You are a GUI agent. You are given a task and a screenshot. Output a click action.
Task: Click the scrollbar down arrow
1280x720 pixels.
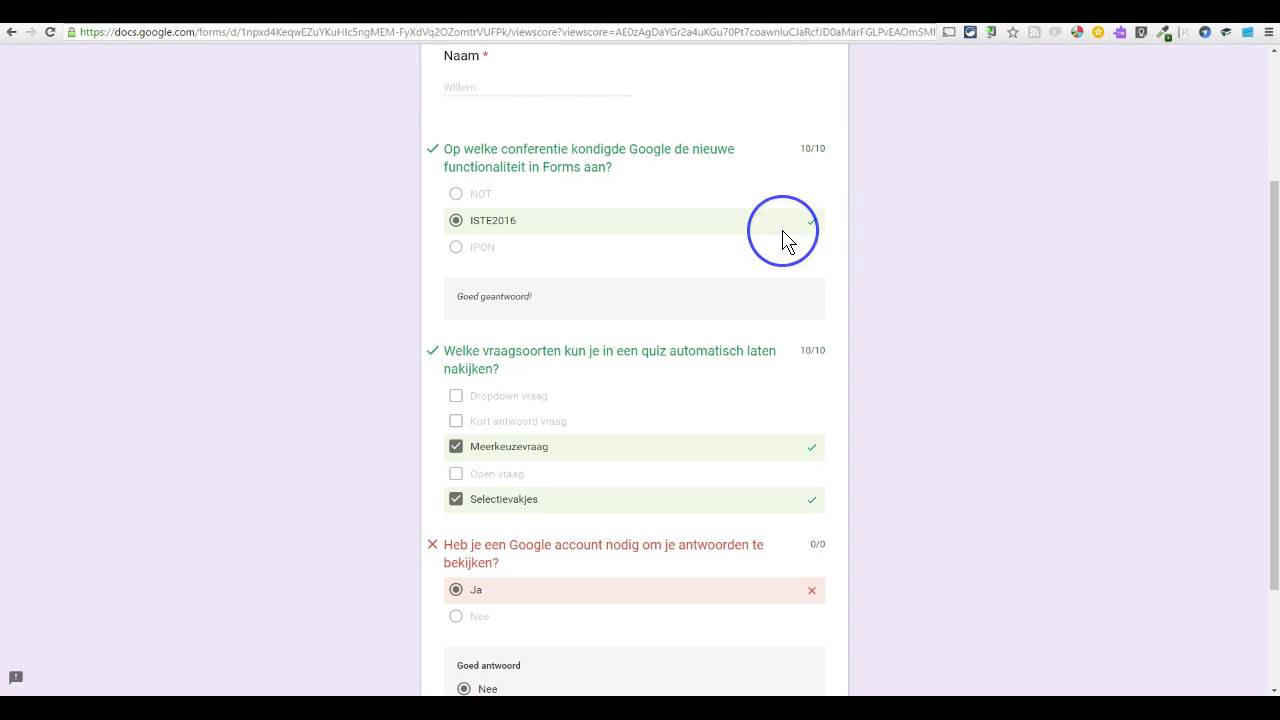(x=1273, y=690)
